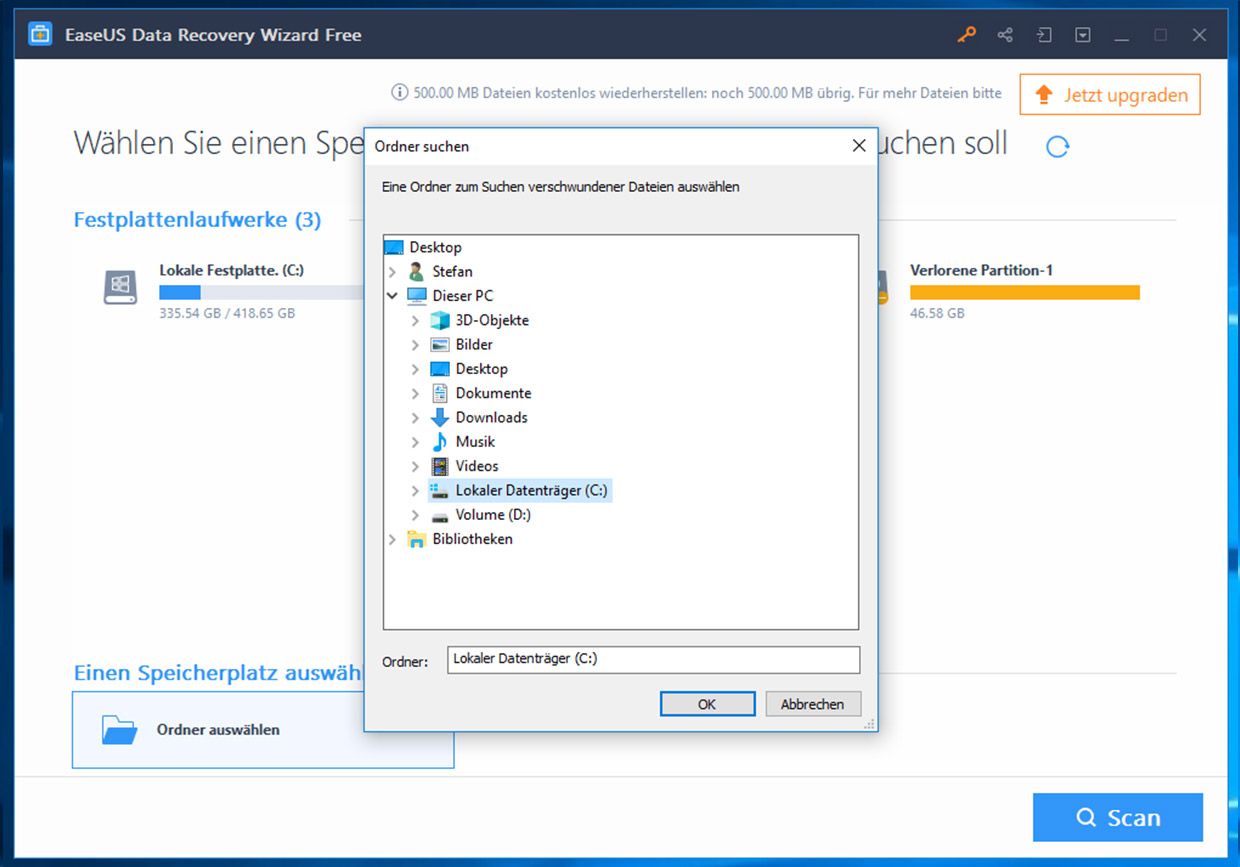
Task: Click the Verlorene Partition-1 usage bar
Action: [1025, 292]
